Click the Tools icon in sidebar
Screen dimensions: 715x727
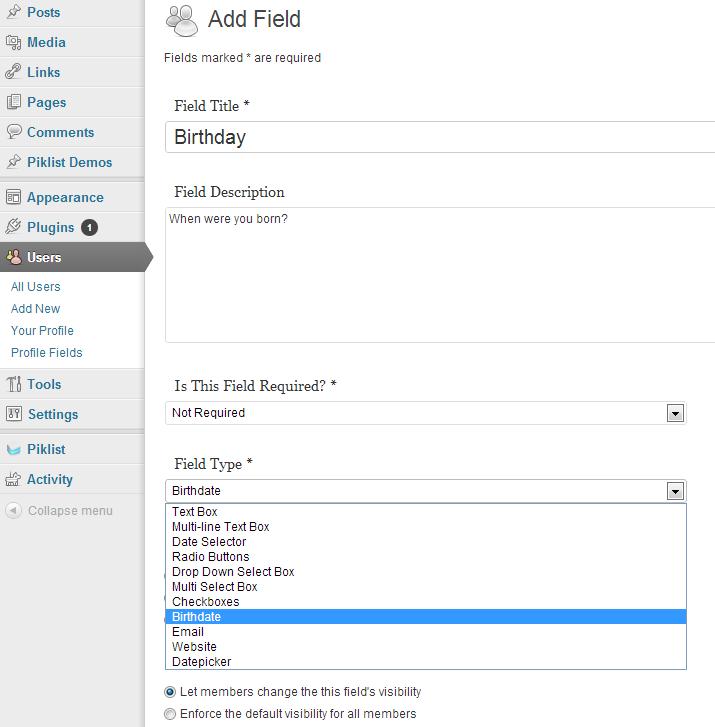coord(13,384)
